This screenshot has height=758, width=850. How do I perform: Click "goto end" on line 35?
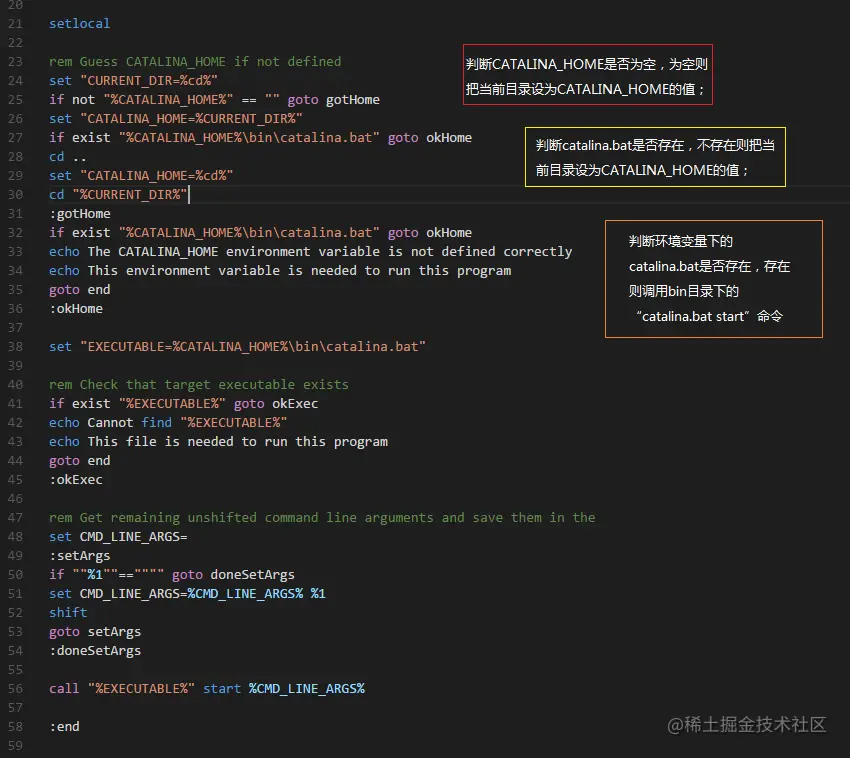pos(79,290)
